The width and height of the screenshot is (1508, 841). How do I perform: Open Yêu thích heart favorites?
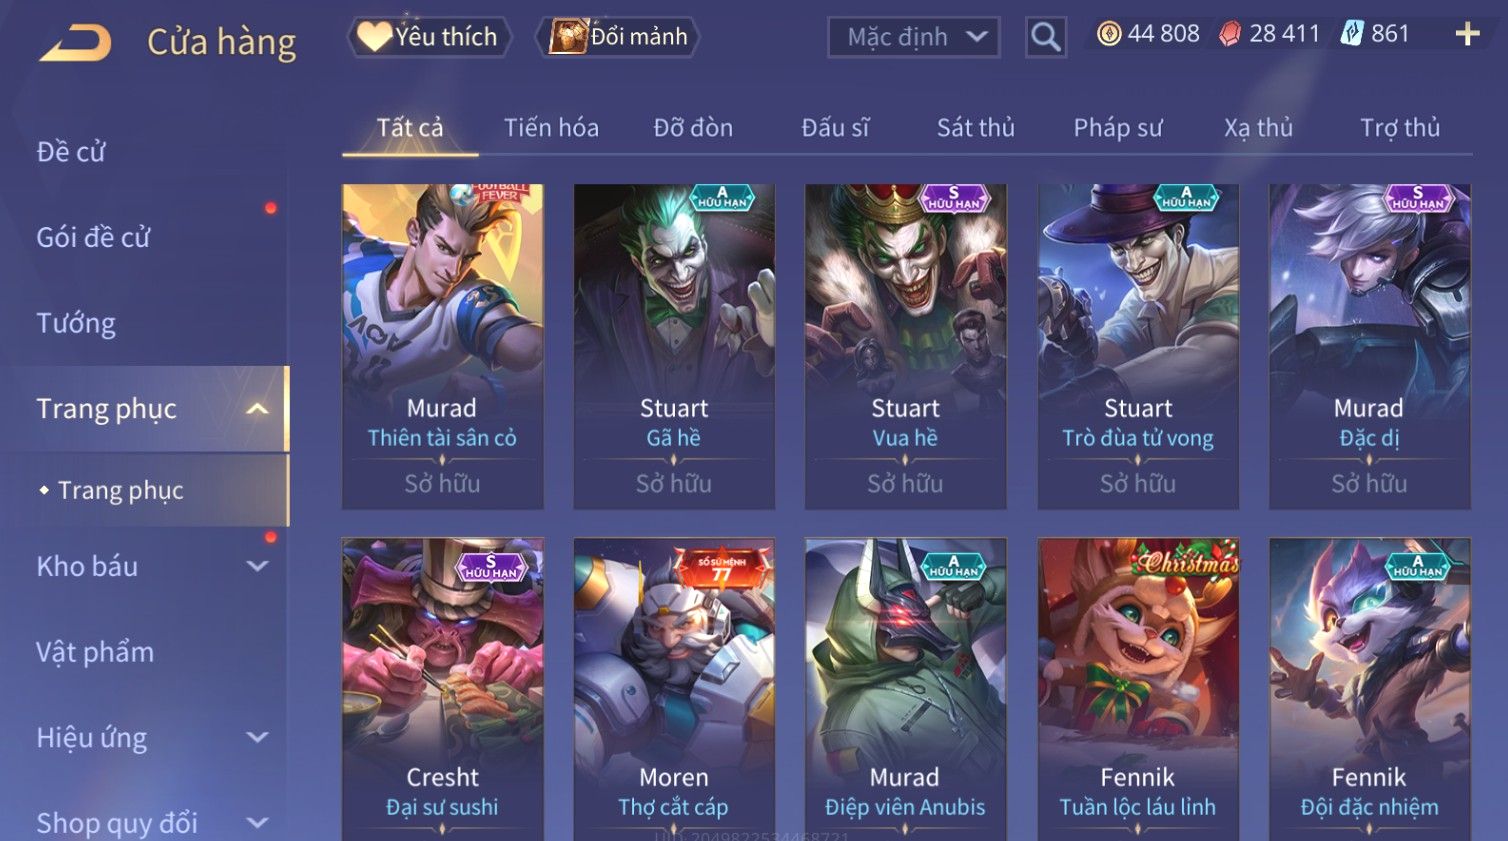[x=430, y=37]
